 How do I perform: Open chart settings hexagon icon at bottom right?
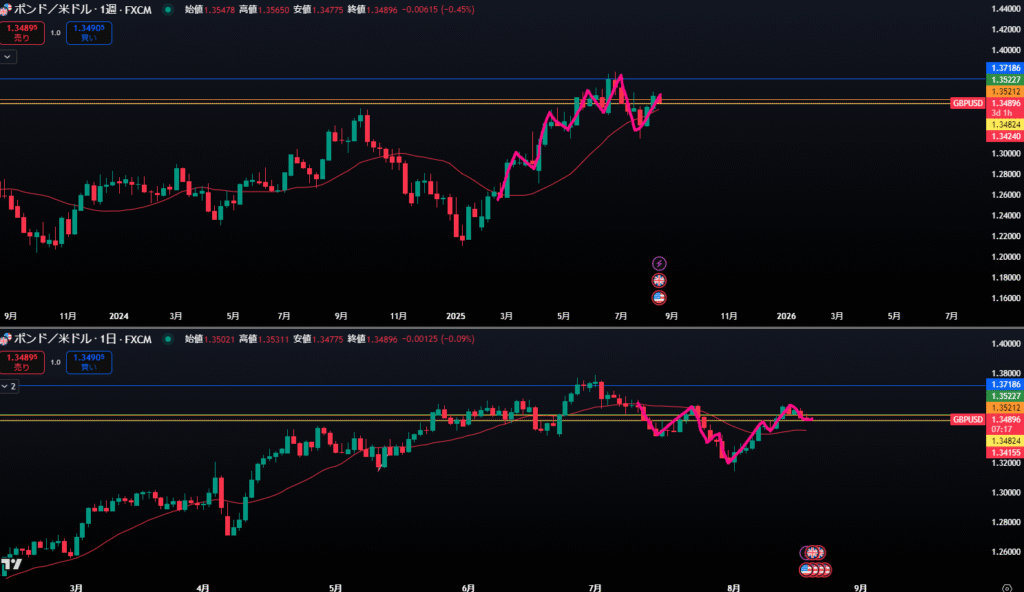1007,588
